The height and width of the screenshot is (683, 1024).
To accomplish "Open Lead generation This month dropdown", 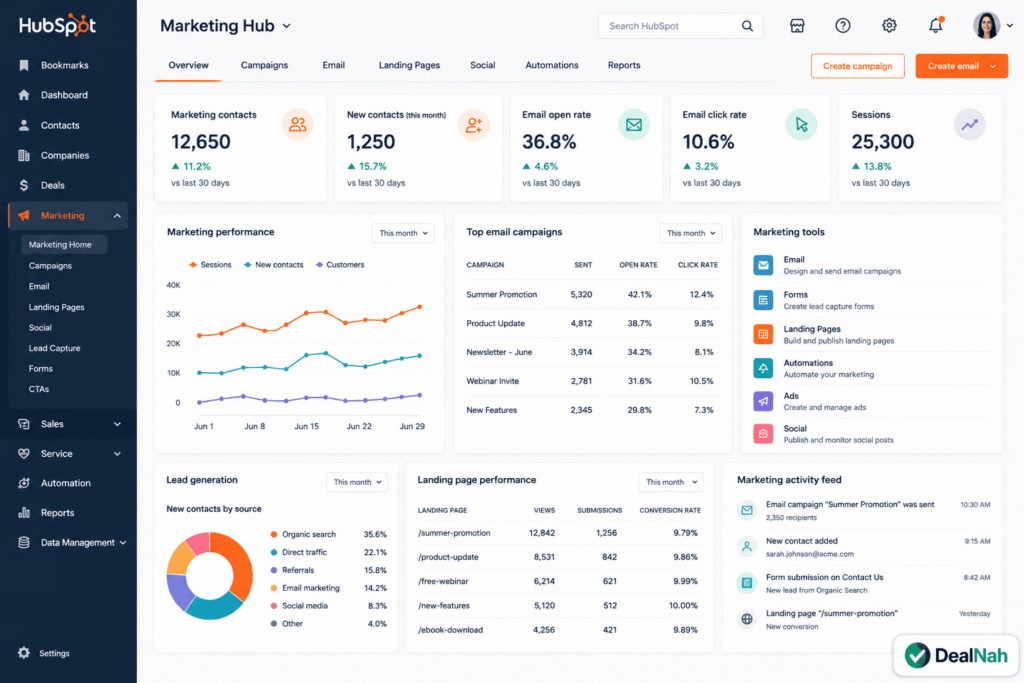I will coord(357,482).
